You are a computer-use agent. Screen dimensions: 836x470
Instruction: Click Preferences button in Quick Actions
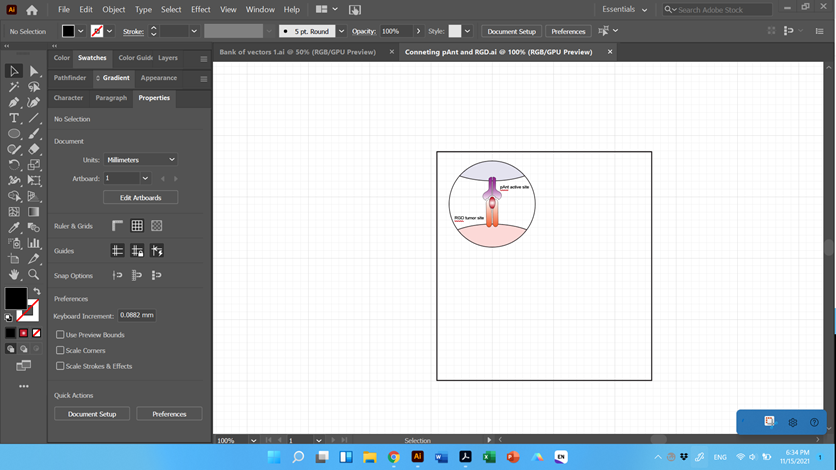pyautogui.click(x=169, y=414)
